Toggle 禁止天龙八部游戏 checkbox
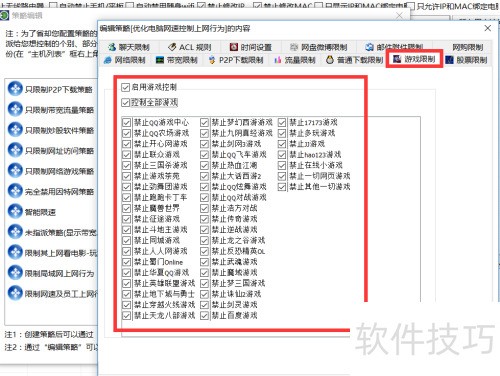 tap(126, 315)
